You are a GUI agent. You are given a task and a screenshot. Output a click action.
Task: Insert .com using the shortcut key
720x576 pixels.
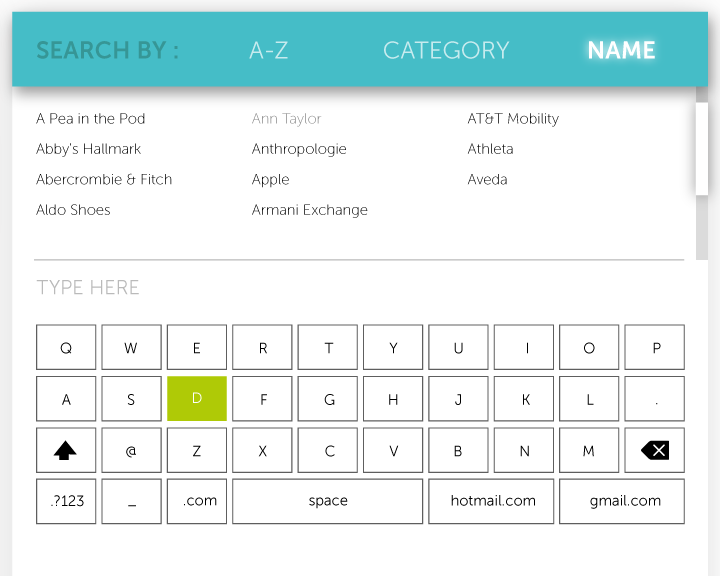[197, 501]
